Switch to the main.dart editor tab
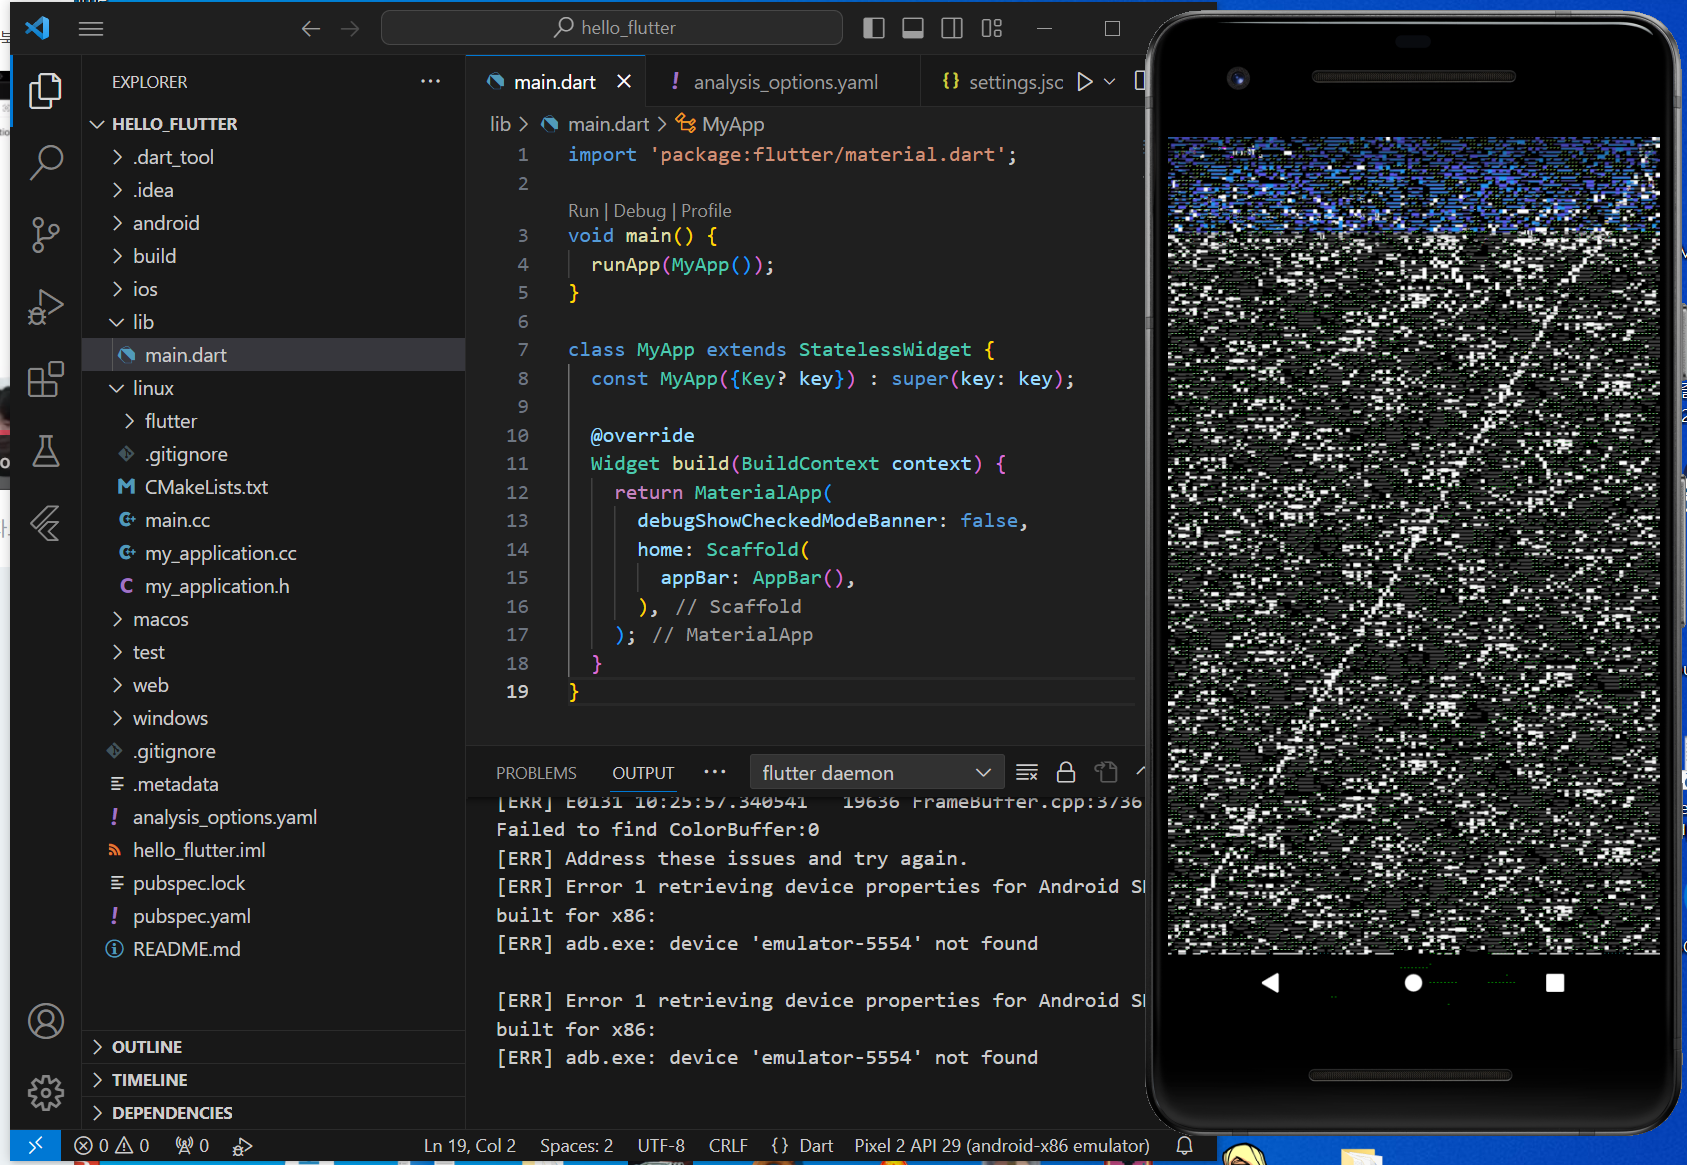Viewport: 1687px width, 1165px height. 555,82
